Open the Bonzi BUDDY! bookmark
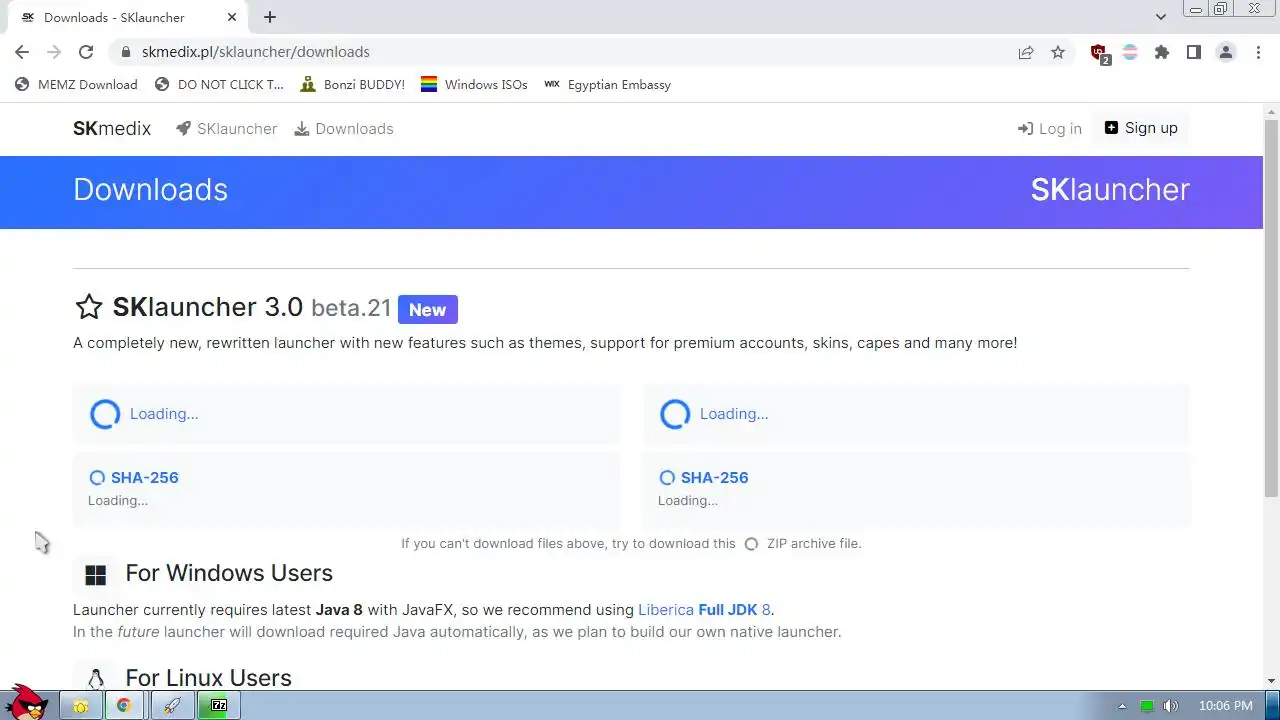 pos(352,85)
